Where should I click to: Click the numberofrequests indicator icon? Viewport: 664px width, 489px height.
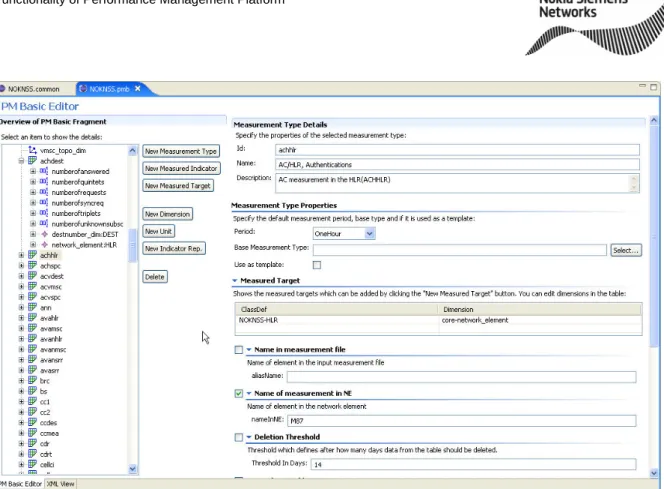click(x=44, y=192)
